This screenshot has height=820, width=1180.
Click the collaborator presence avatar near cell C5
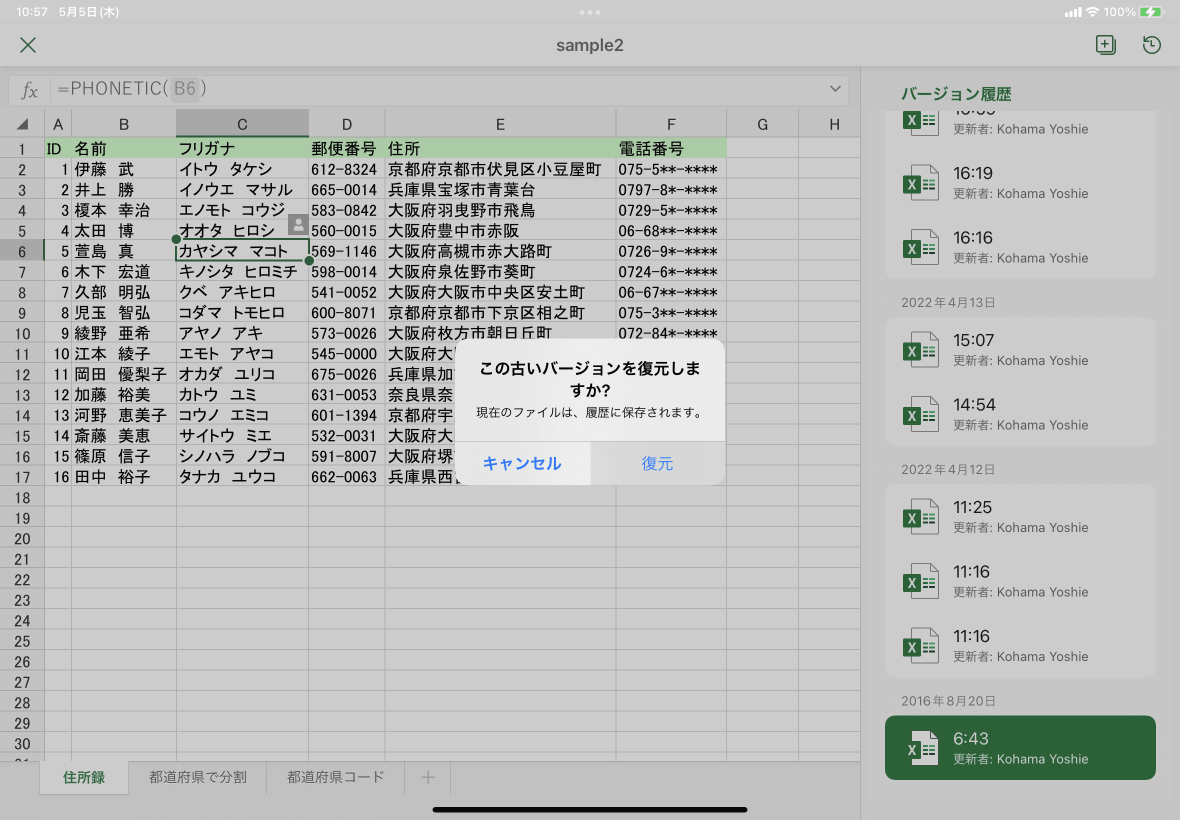[298, 226]
